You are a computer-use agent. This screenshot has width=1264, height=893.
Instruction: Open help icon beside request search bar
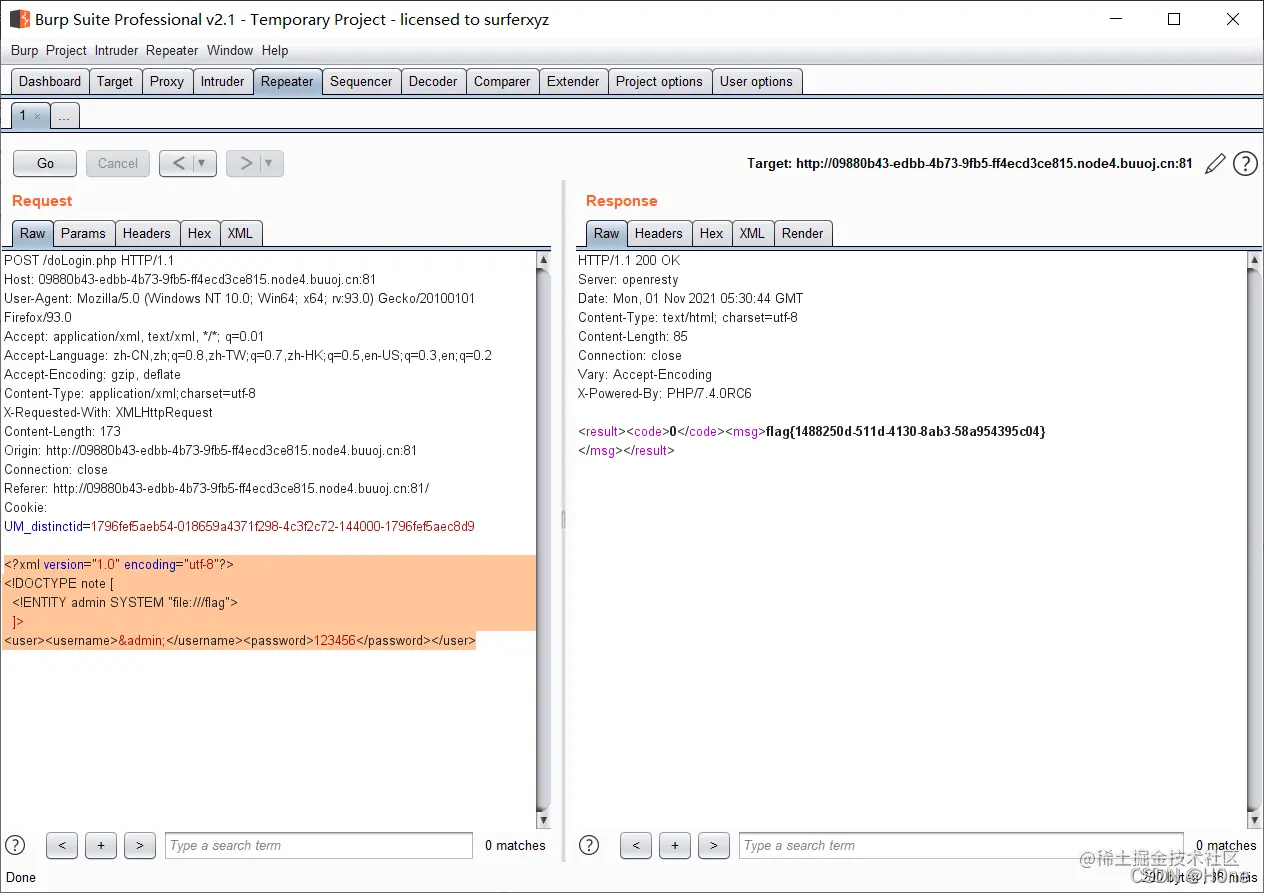click(x=15, y=845)
